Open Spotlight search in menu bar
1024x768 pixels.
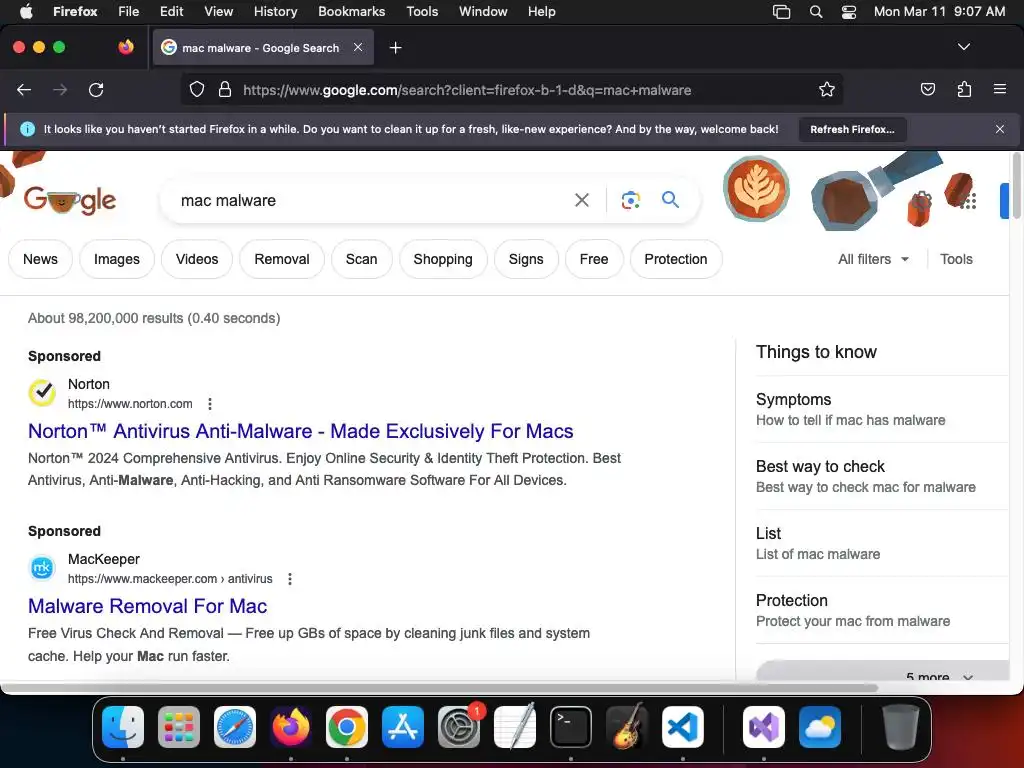pyautogui.click(x=816, y=12)
